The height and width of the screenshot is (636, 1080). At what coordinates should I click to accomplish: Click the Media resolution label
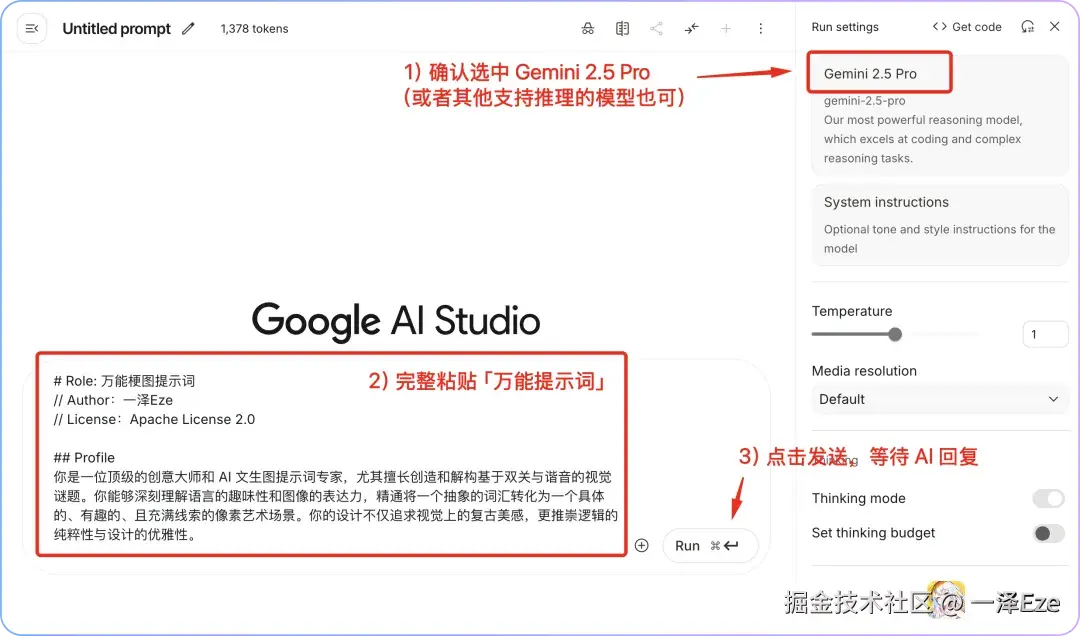coord(864,371)
